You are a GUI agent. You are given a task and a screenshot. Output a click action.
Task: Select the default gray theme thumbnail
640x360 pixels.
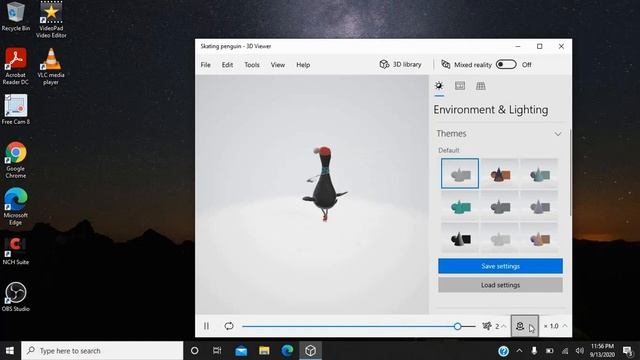click(x=460, y=173)
